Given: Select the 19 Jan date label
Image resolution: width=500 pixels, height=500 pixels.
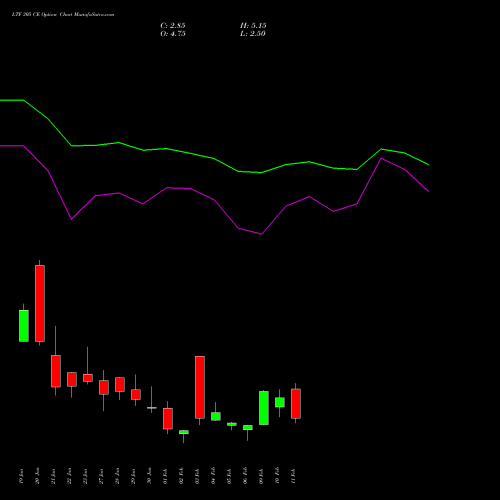Looking at the screenshot, I should (22, 476).
